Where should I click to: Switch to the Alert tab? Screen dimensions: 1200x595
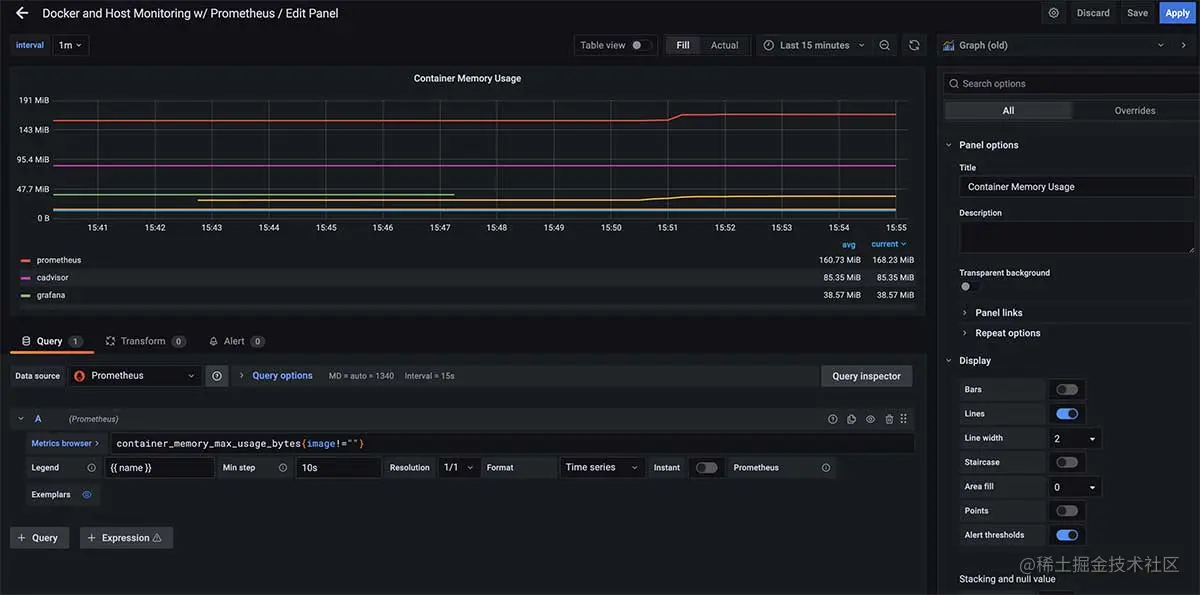click(x=237, y=341)
